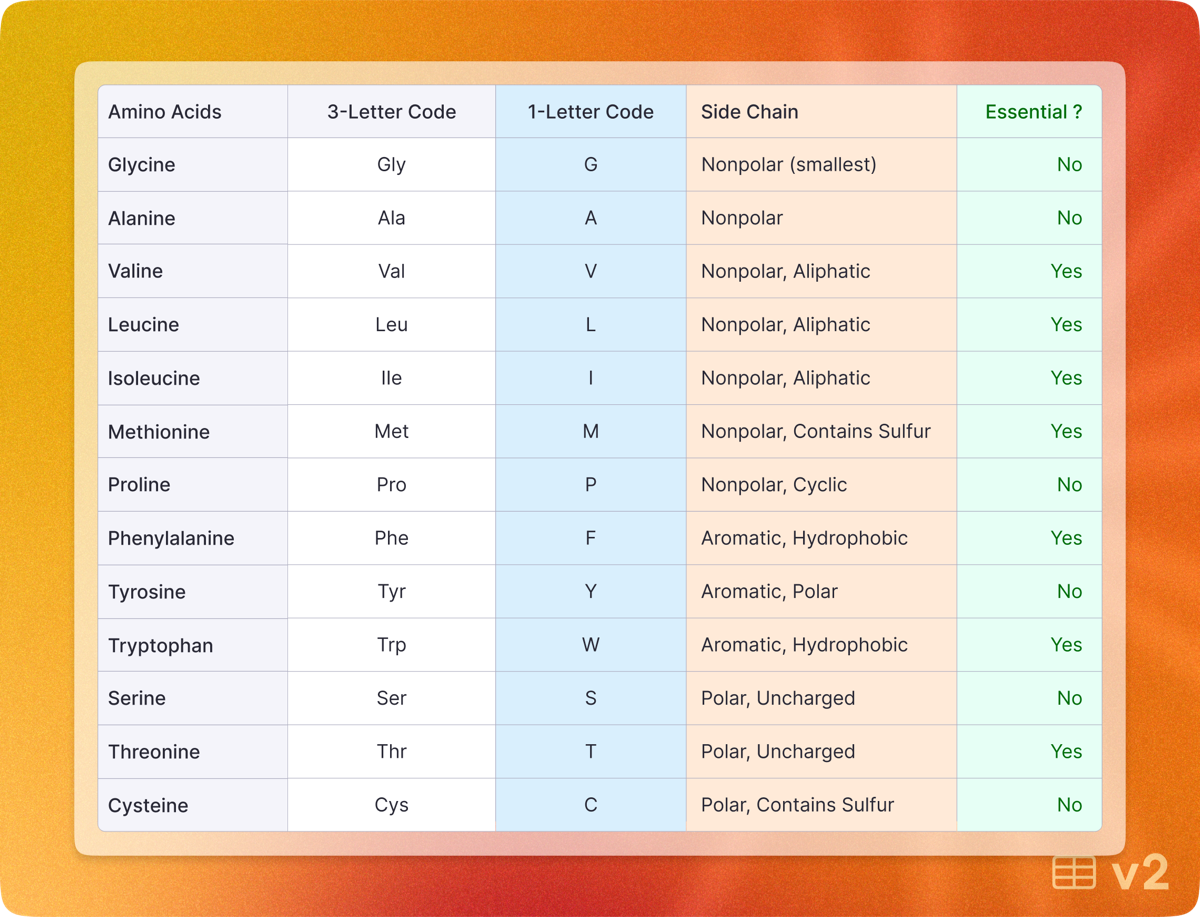1200x917 pixels.
Task: Click the Side Chain column header
Action: [x=822, y=112]
